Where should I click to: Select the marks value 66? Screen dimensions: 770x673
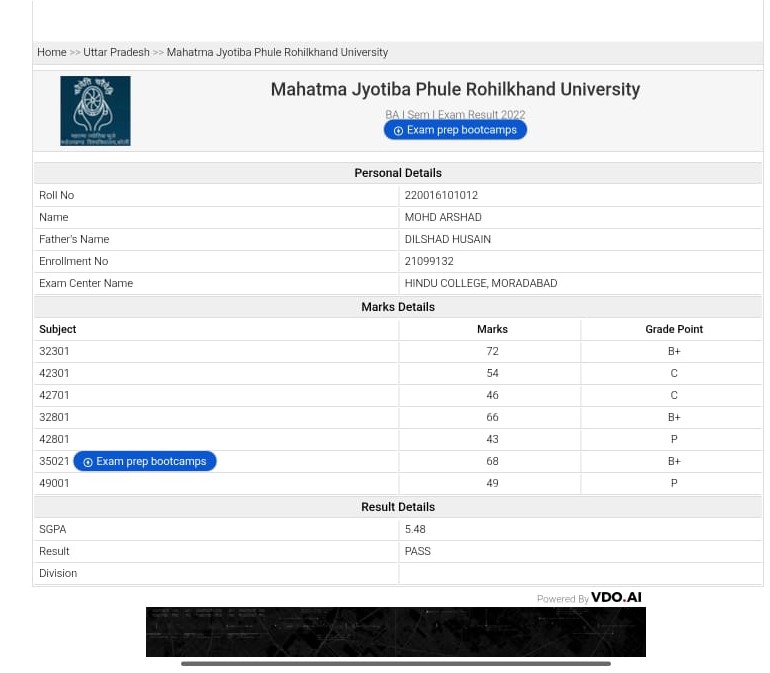pos(492,418)
